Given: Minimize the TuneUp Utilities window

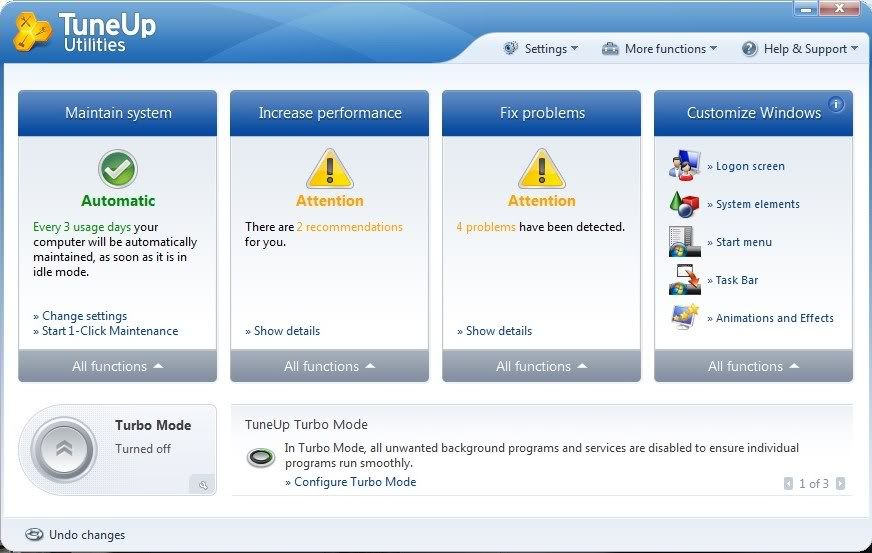Looking at the screenshot, I should tap(805, 8).
